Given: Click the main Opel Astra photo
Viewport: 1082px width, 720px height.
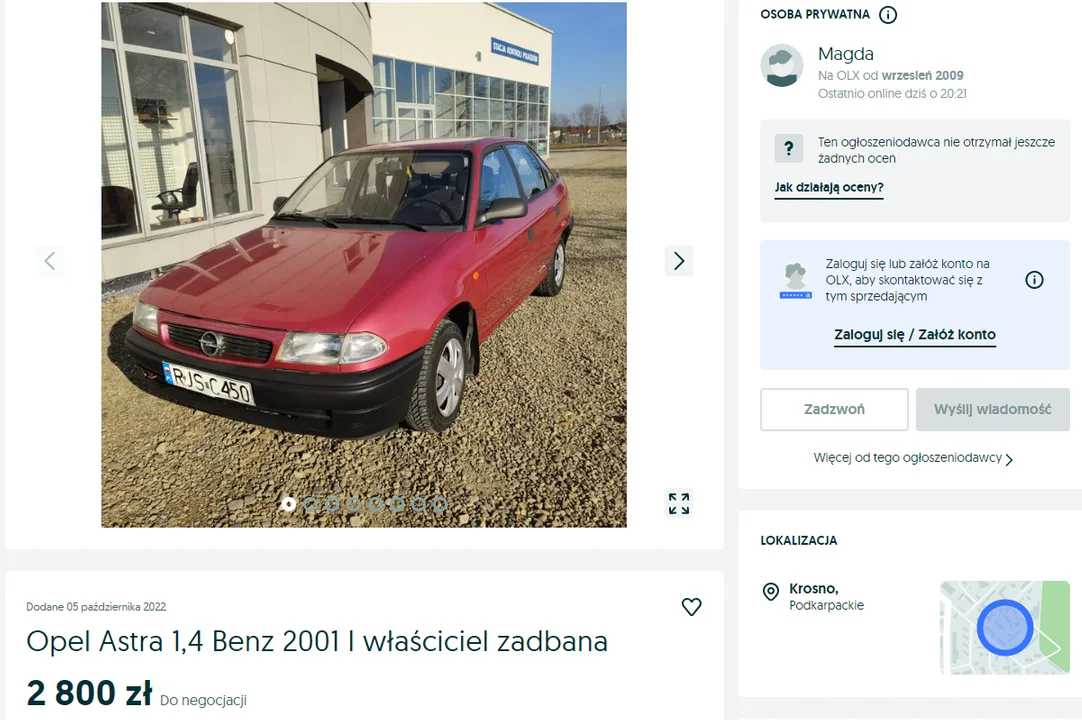Looking at the screenshot, I should pyautogui.click(x=364, y=264).
